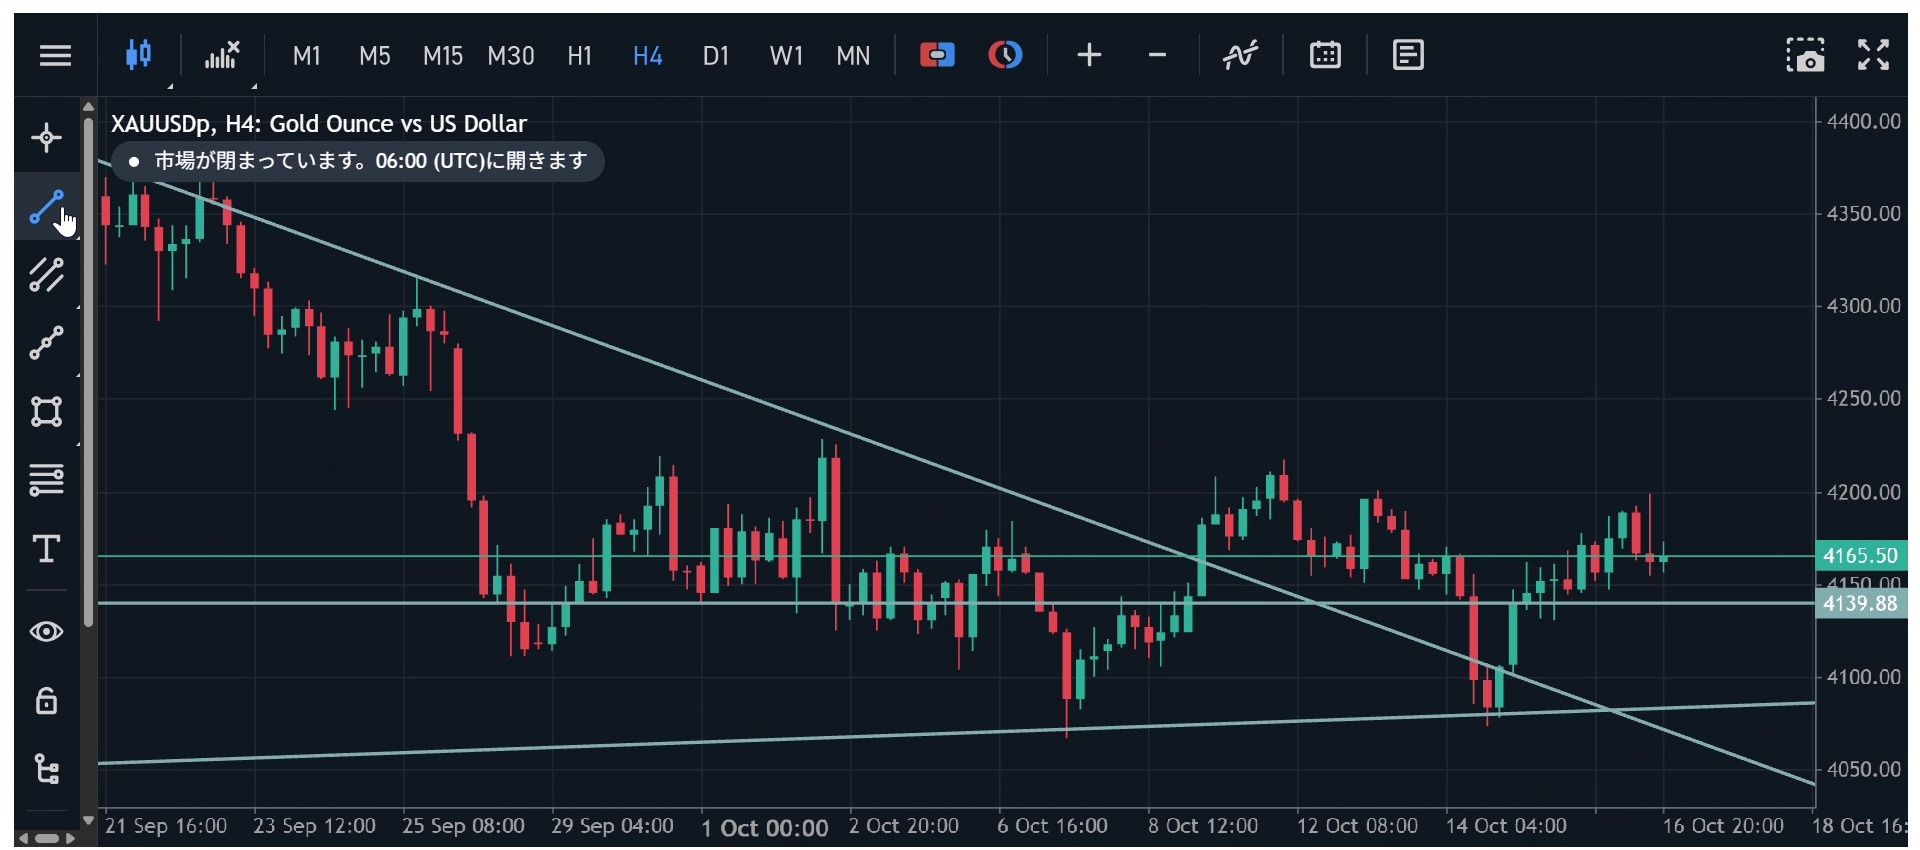The image size is (1920, 850).
Task: Change the candlestick chart type
Action: point(139,55)
